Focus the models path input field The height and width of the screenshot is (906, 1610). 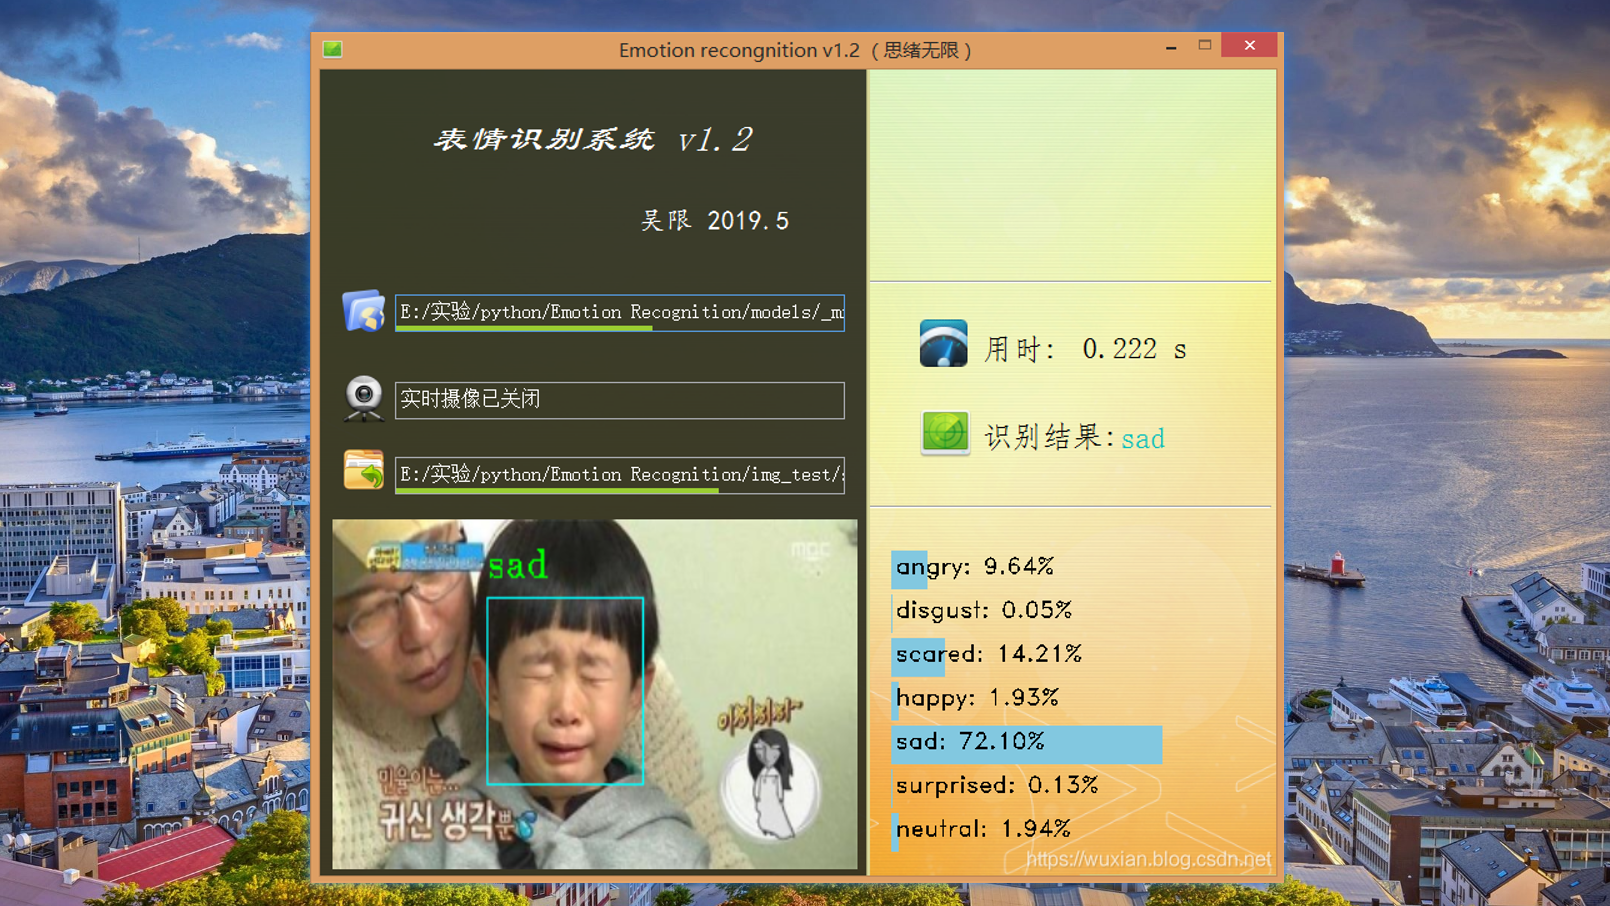[620, 313]
